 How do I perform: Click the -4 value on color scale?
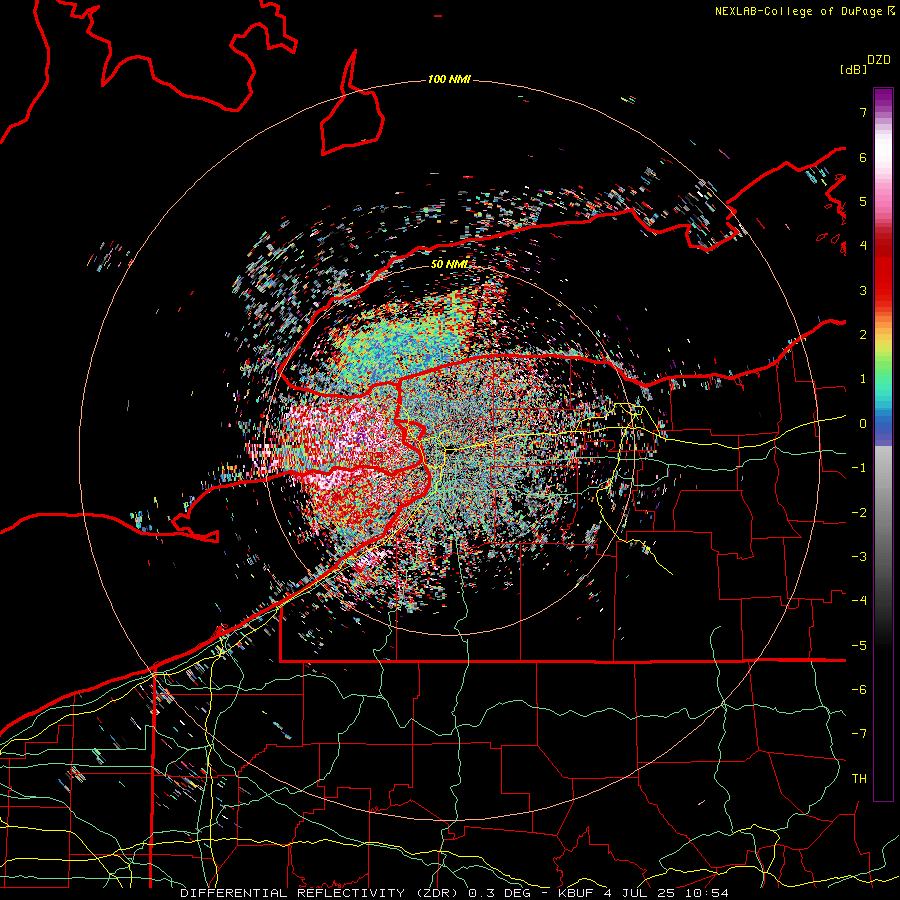point(859,601)
